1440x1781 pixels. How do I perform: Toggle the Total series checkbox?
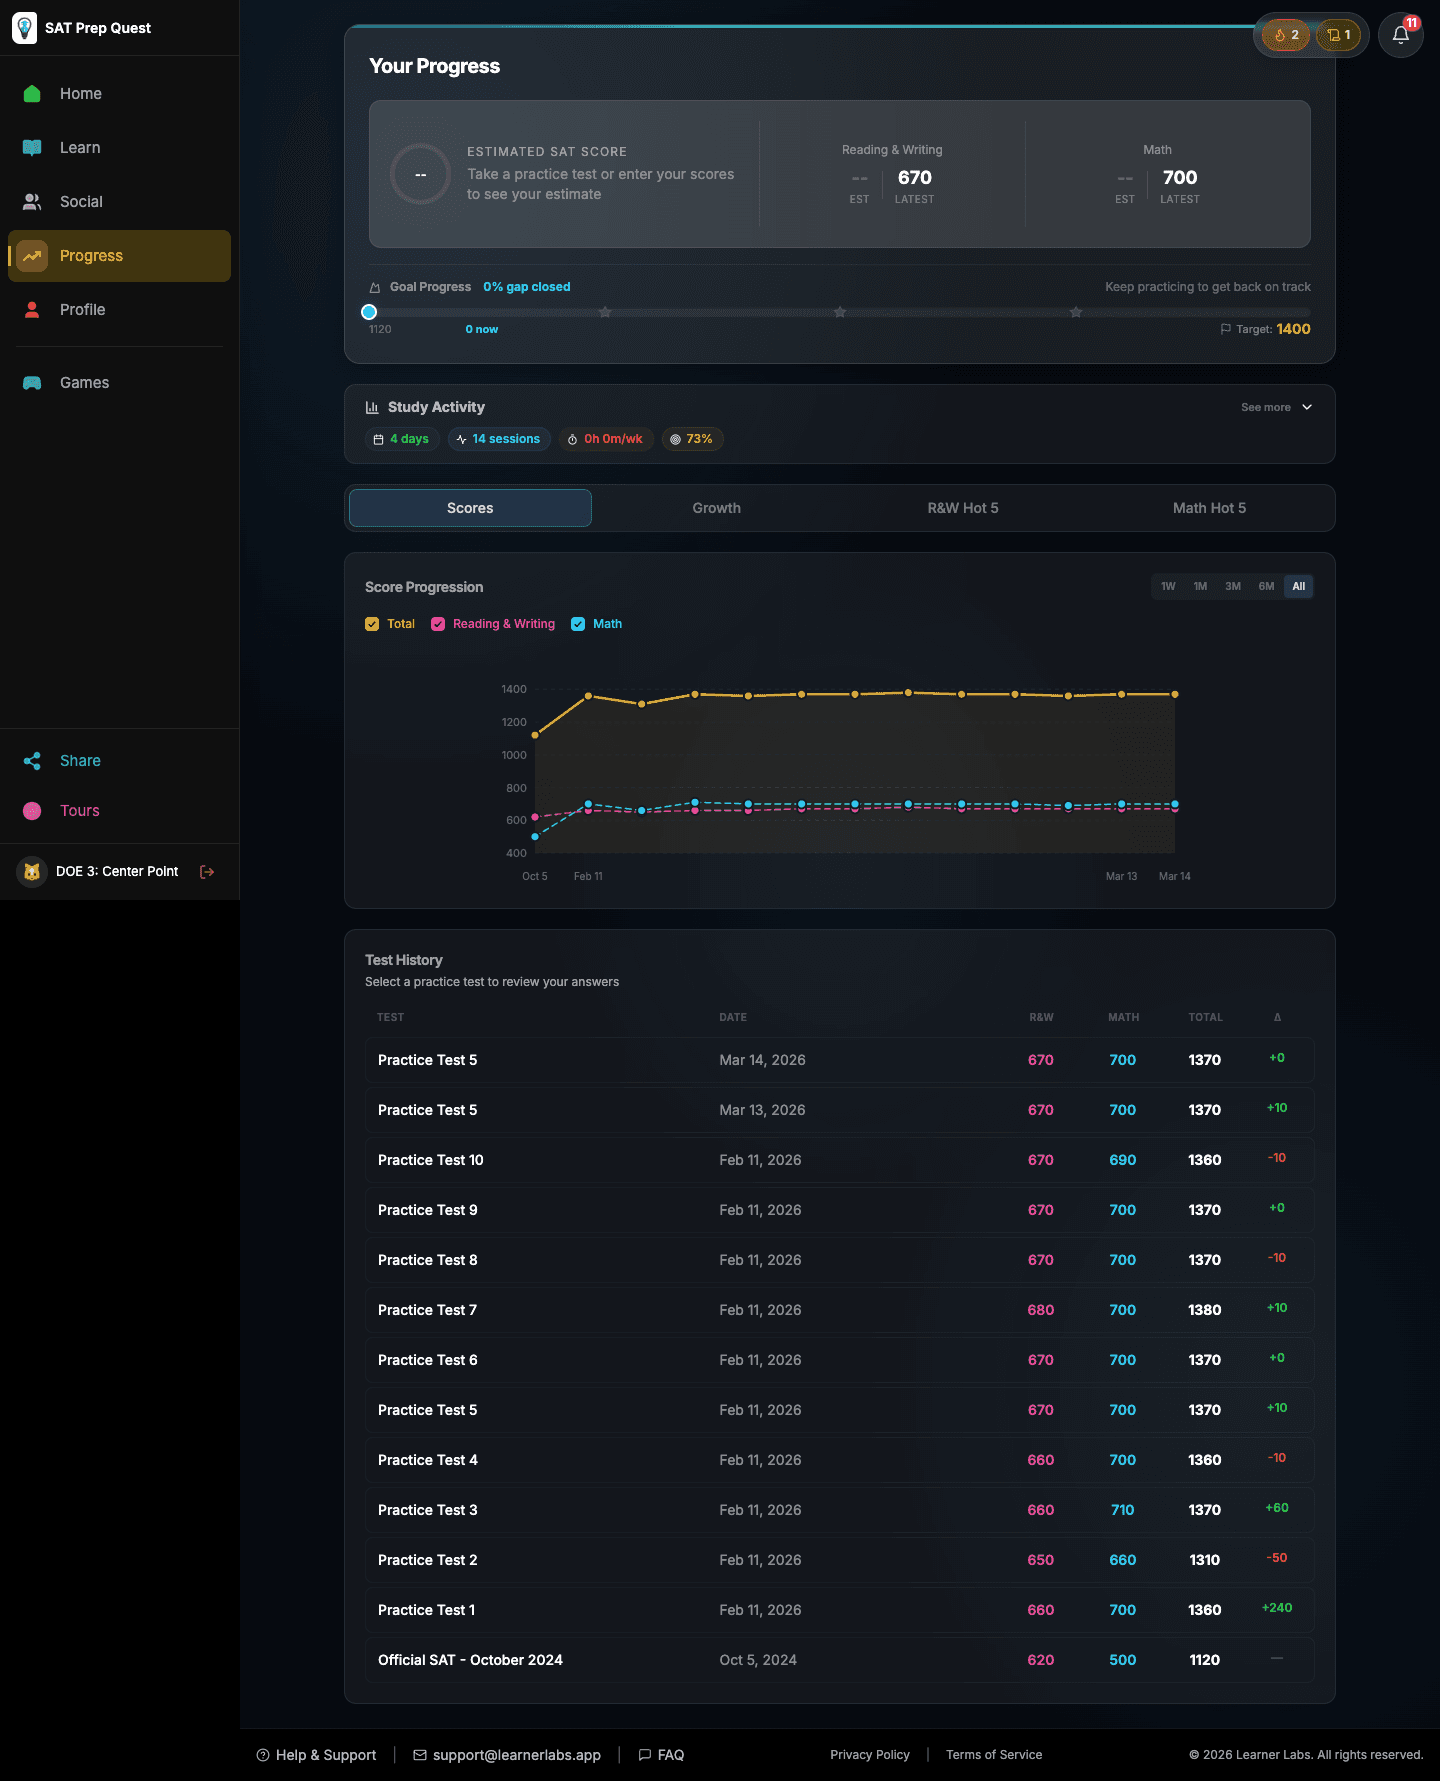tap(372, 624)
